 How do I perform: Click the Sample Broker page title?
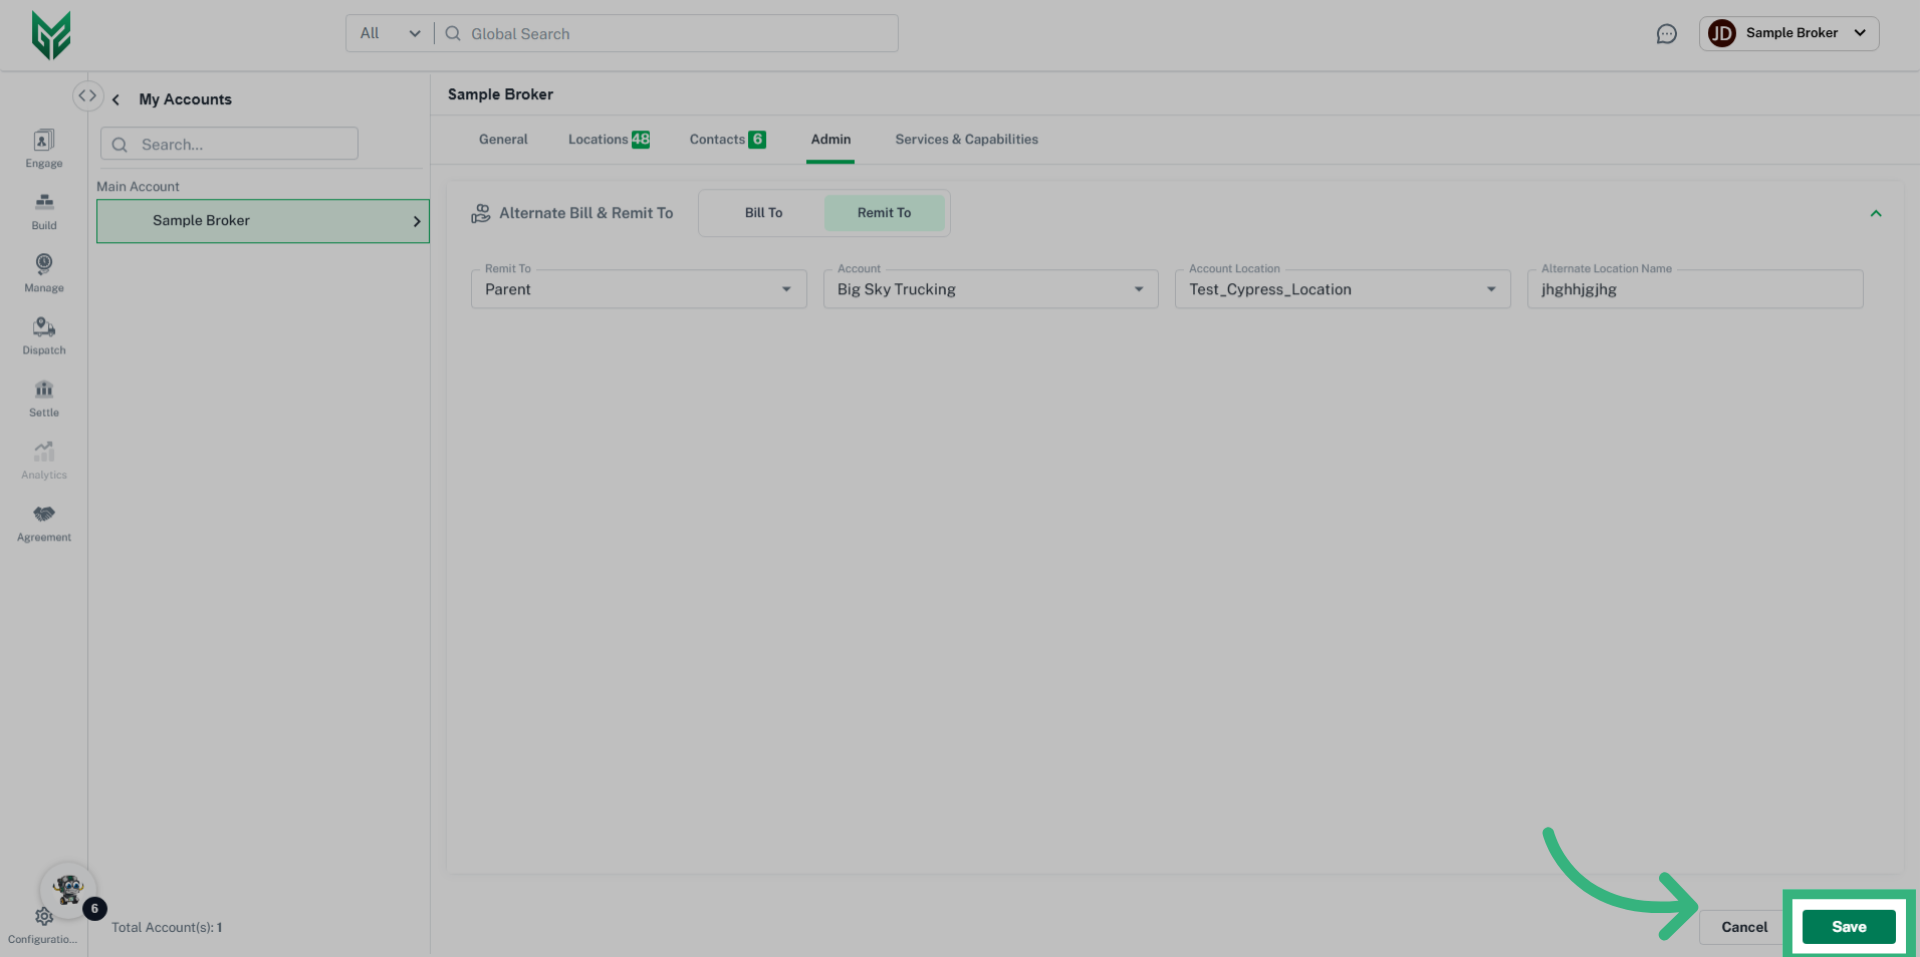(500, 94)
